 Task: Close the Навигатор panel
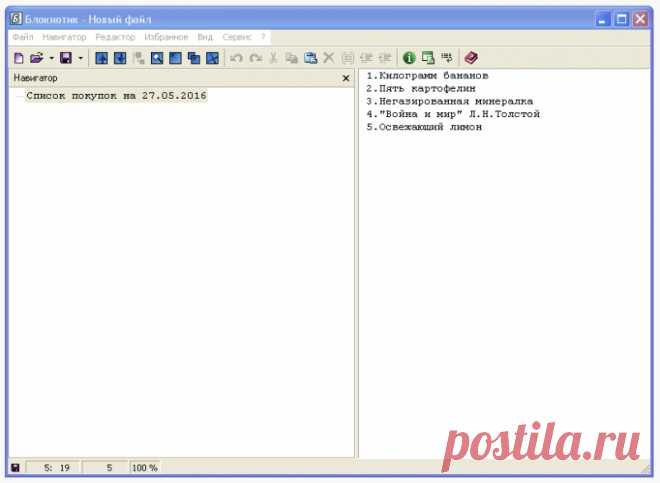(346, 78)
